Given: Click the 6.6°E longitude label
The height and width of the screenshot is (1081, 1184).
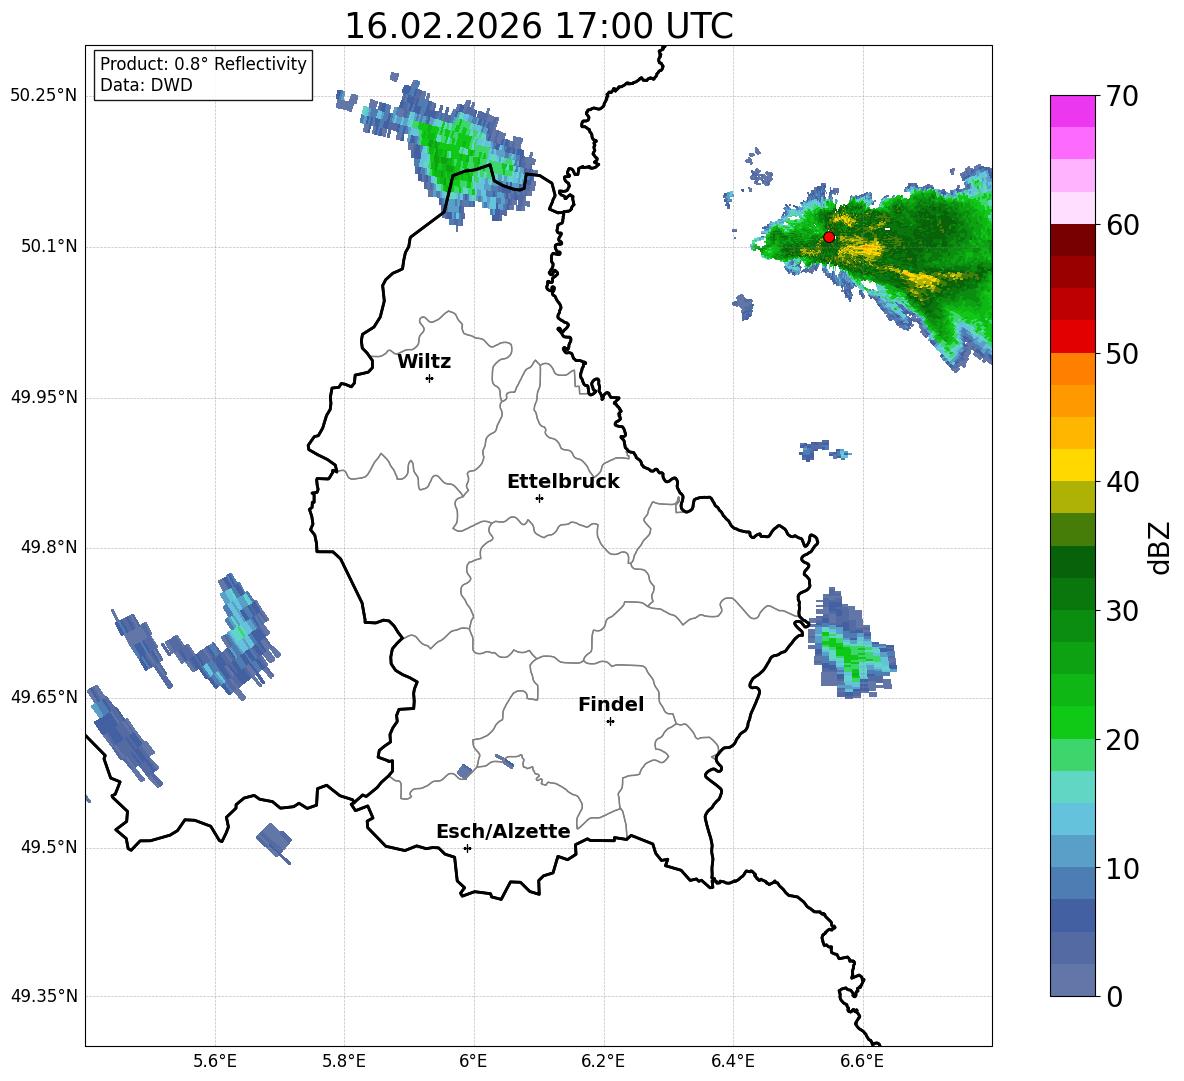Looking at the screenshot, I should click(862, 1061).
